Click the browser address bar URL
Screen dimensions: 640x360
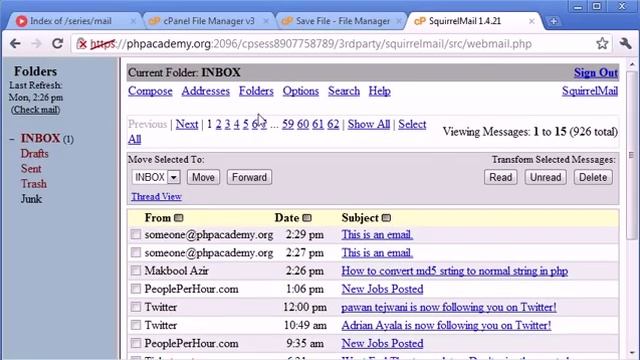[x=311, y=44]
